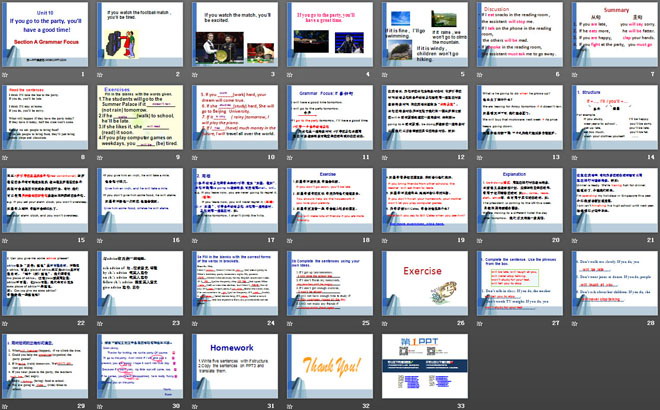
Task: Select the Structure slide 14 thumbnail
Action: (x=615, y=117)
